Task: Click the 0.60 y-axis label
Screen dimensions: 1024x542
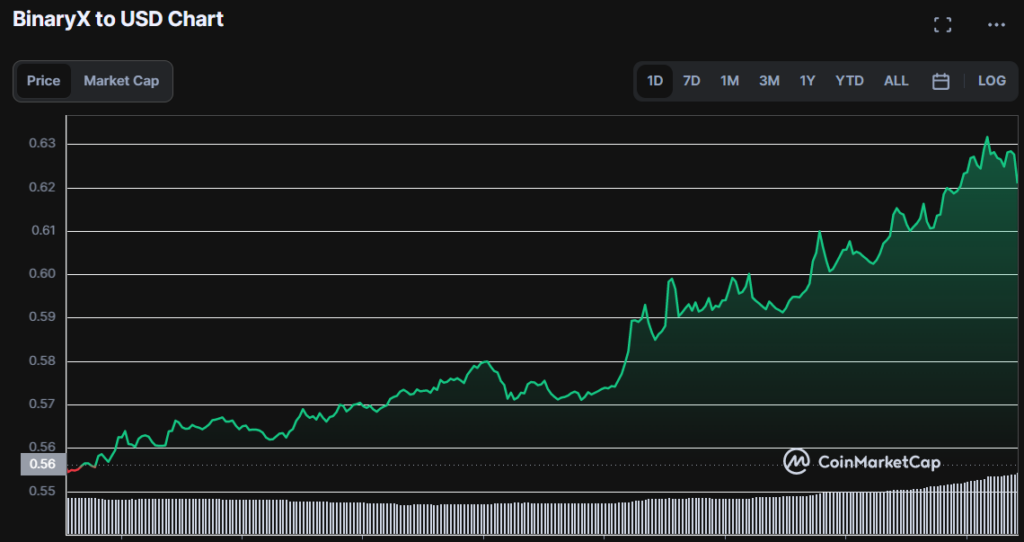Action: pos(43,274)
